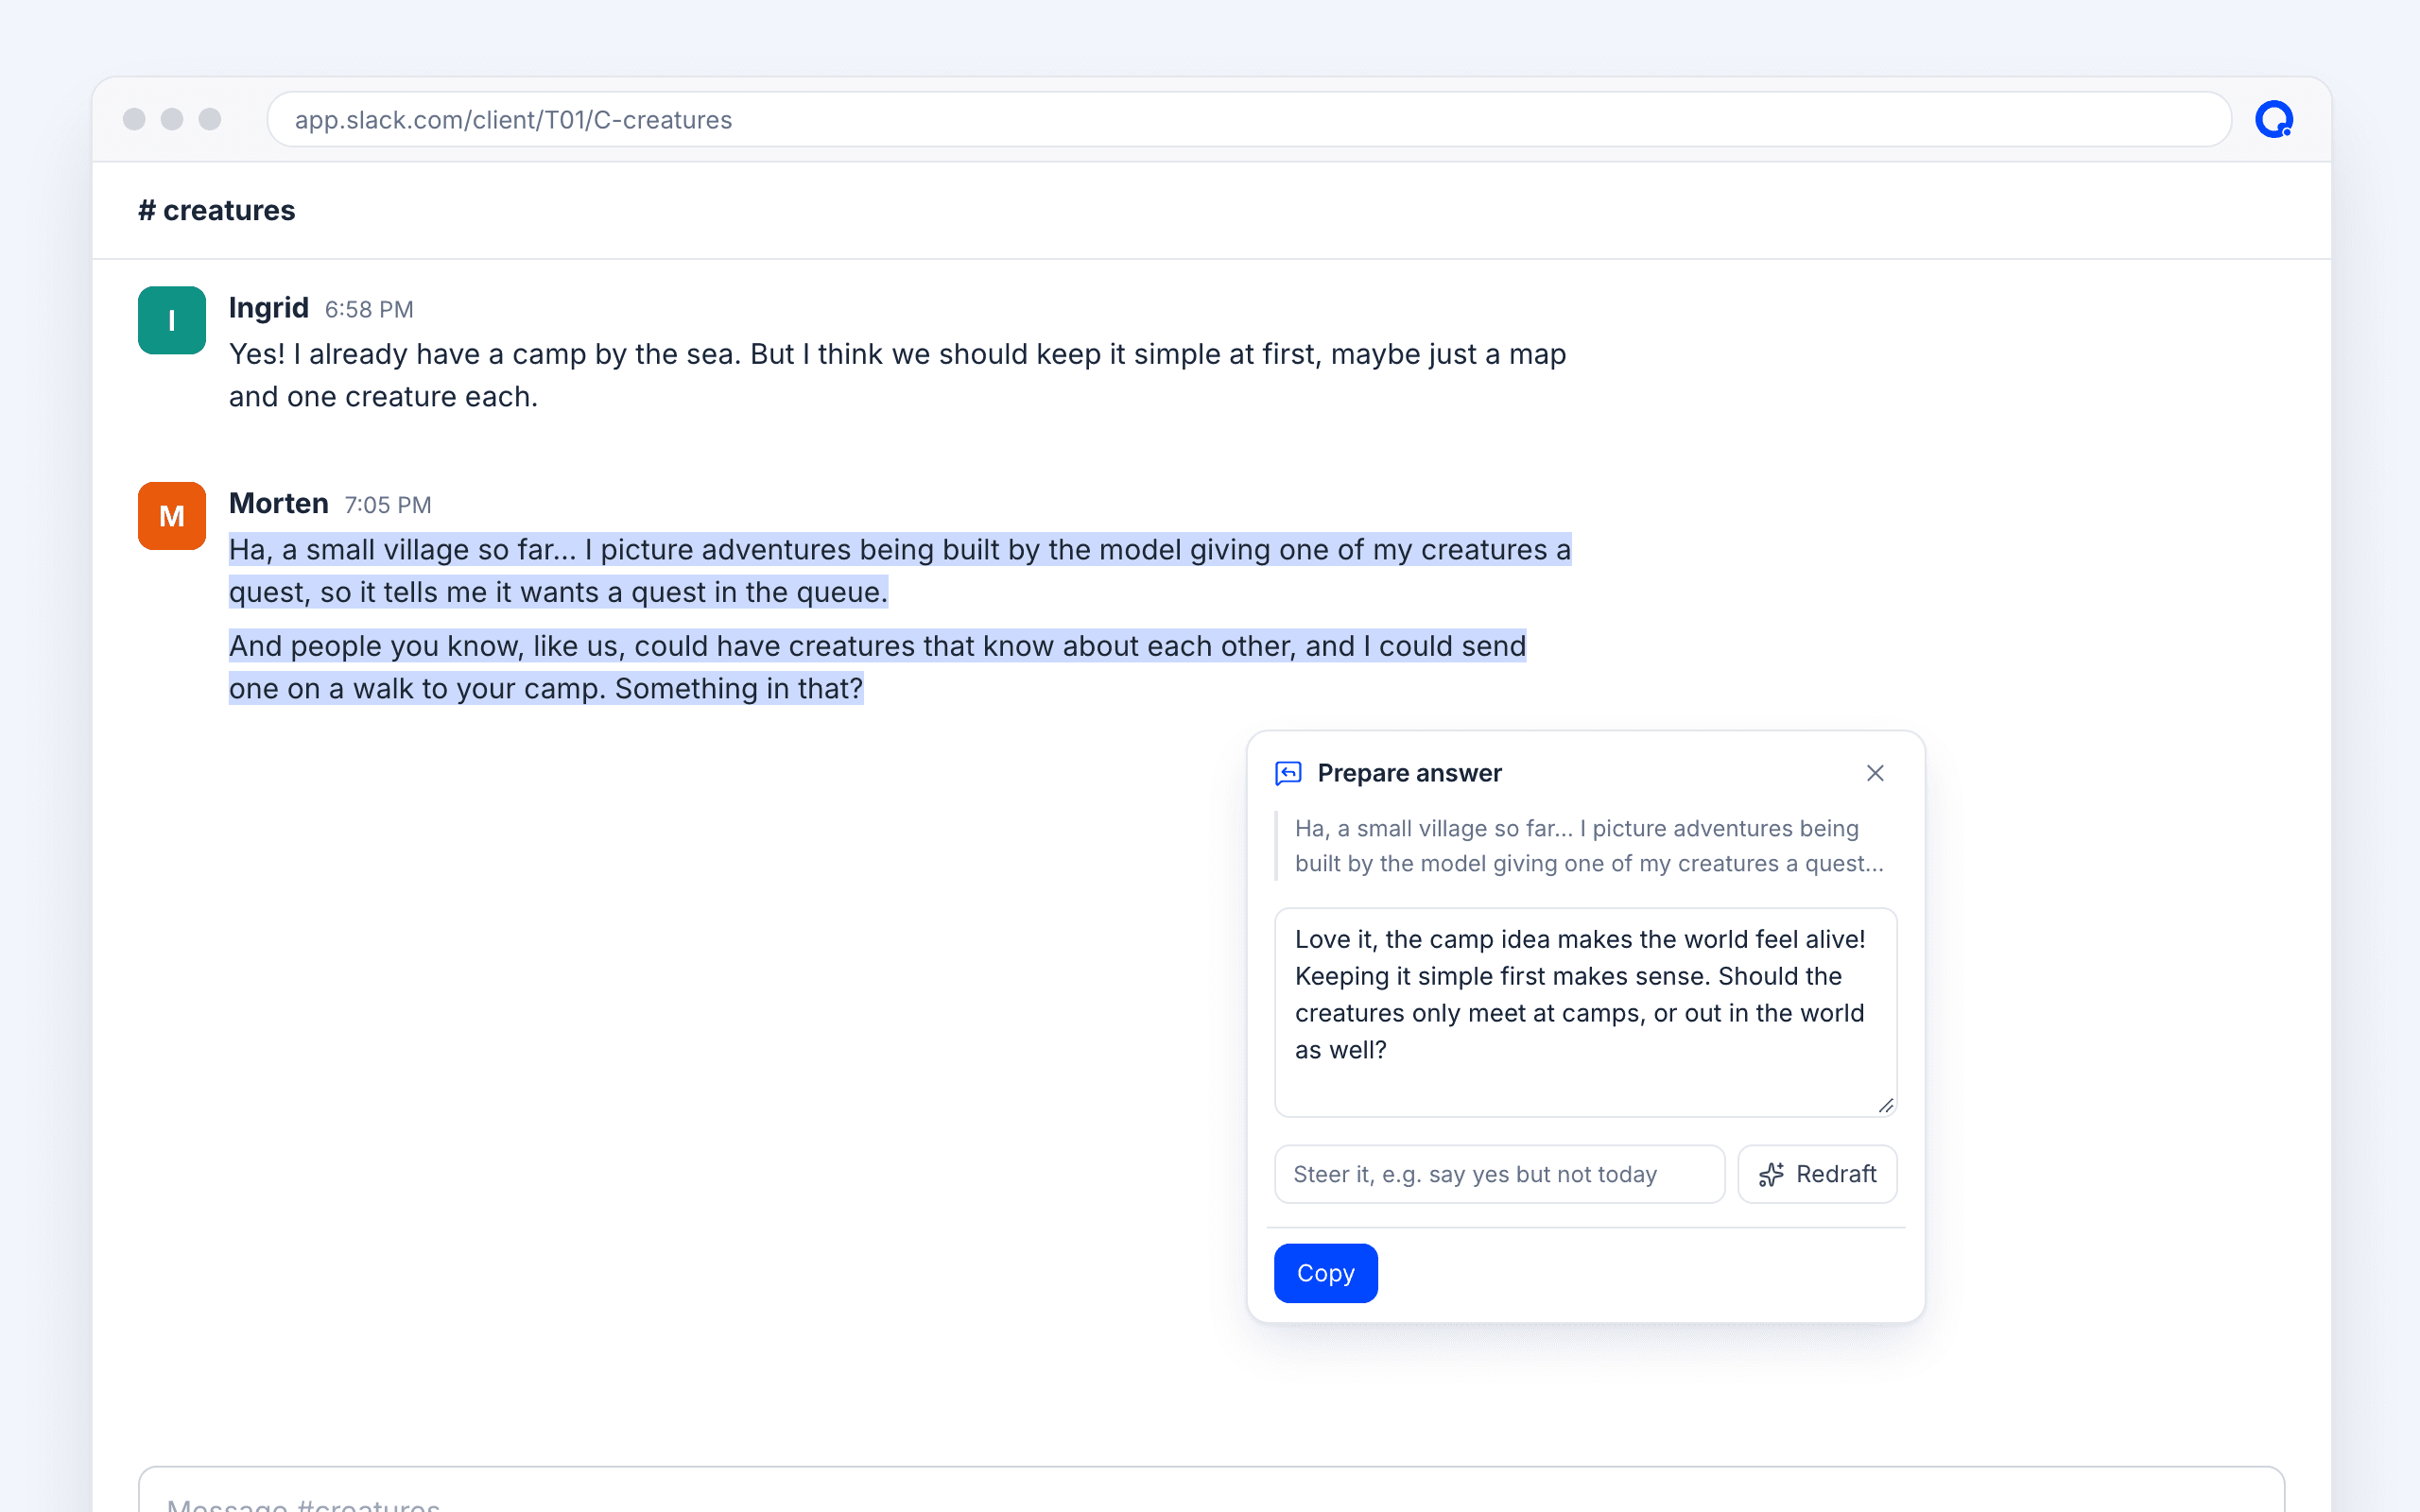The width and height of the screenshot is (2420, 1512).
Task: Open Ingrid's profile name
Action: click(268, 308)
